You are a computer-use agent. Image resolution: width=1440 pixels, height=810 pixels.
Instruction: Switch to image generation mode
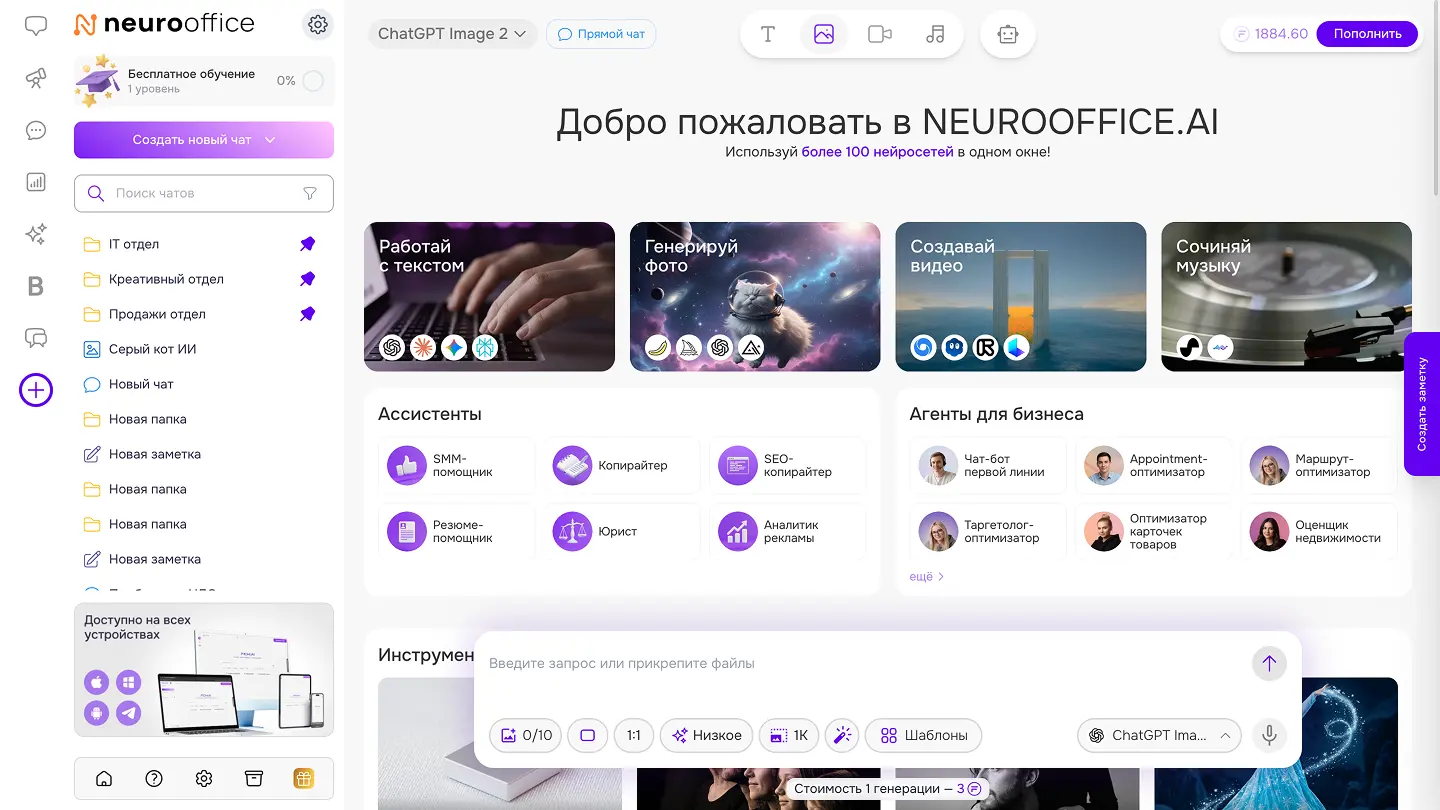[x=824, y=34]
